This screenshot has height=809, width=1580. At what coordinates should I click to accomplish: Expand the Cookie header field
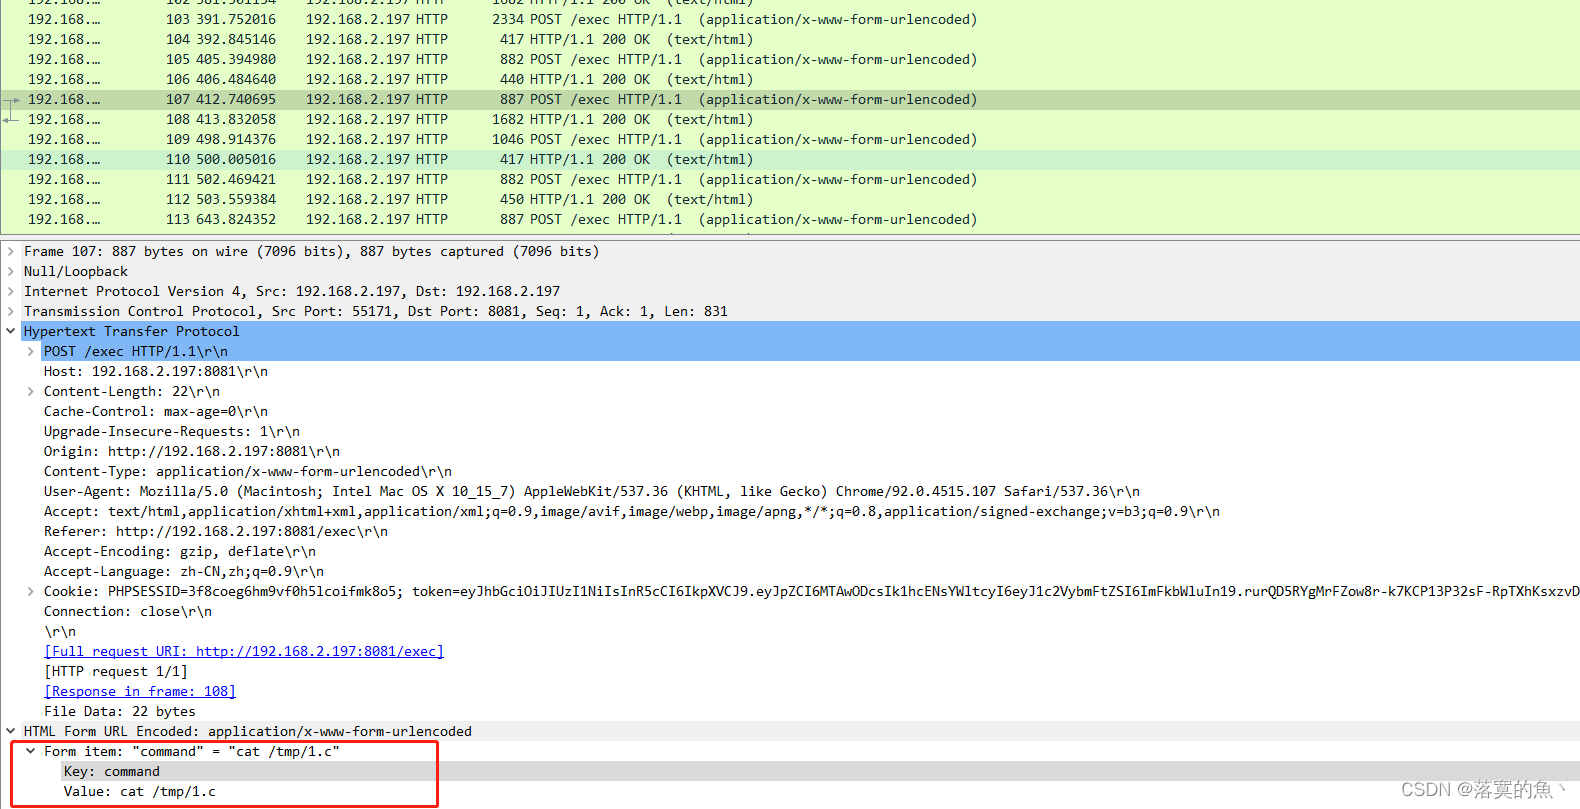click(x=31, y=591)
